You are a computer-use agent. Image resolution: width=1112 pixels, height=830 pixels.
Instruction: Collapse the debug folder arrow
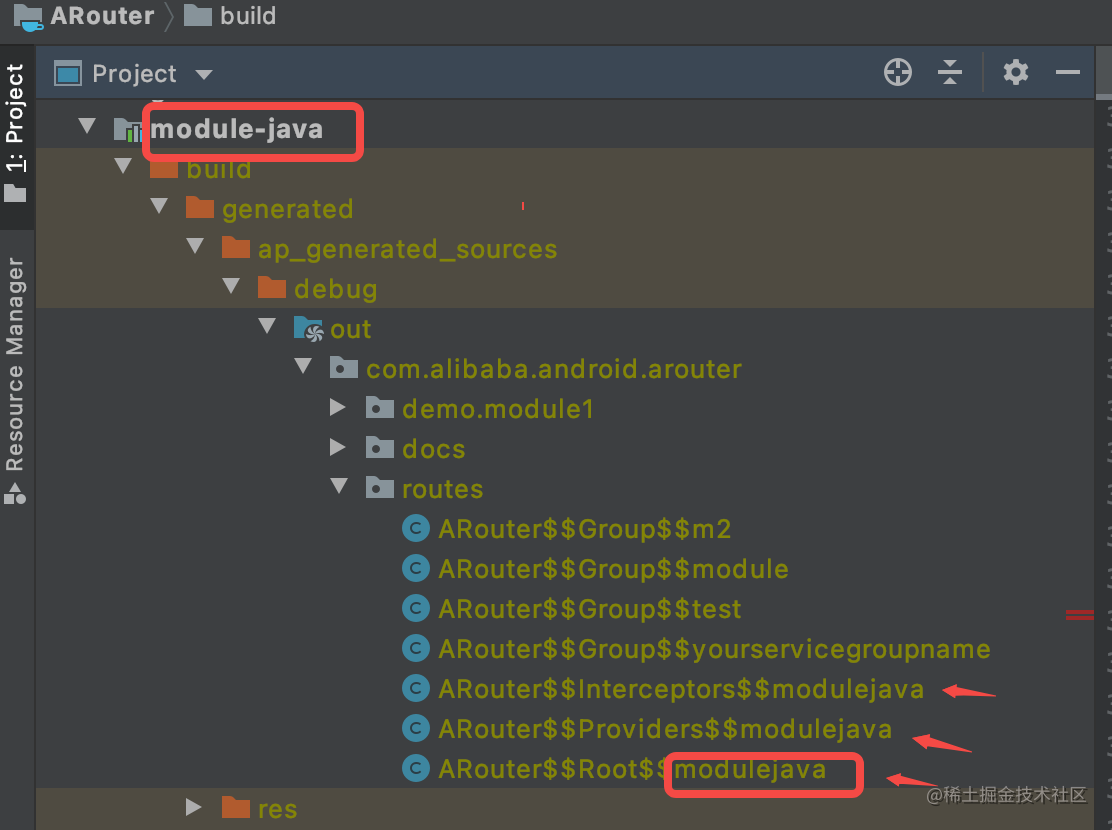[231, 286]
